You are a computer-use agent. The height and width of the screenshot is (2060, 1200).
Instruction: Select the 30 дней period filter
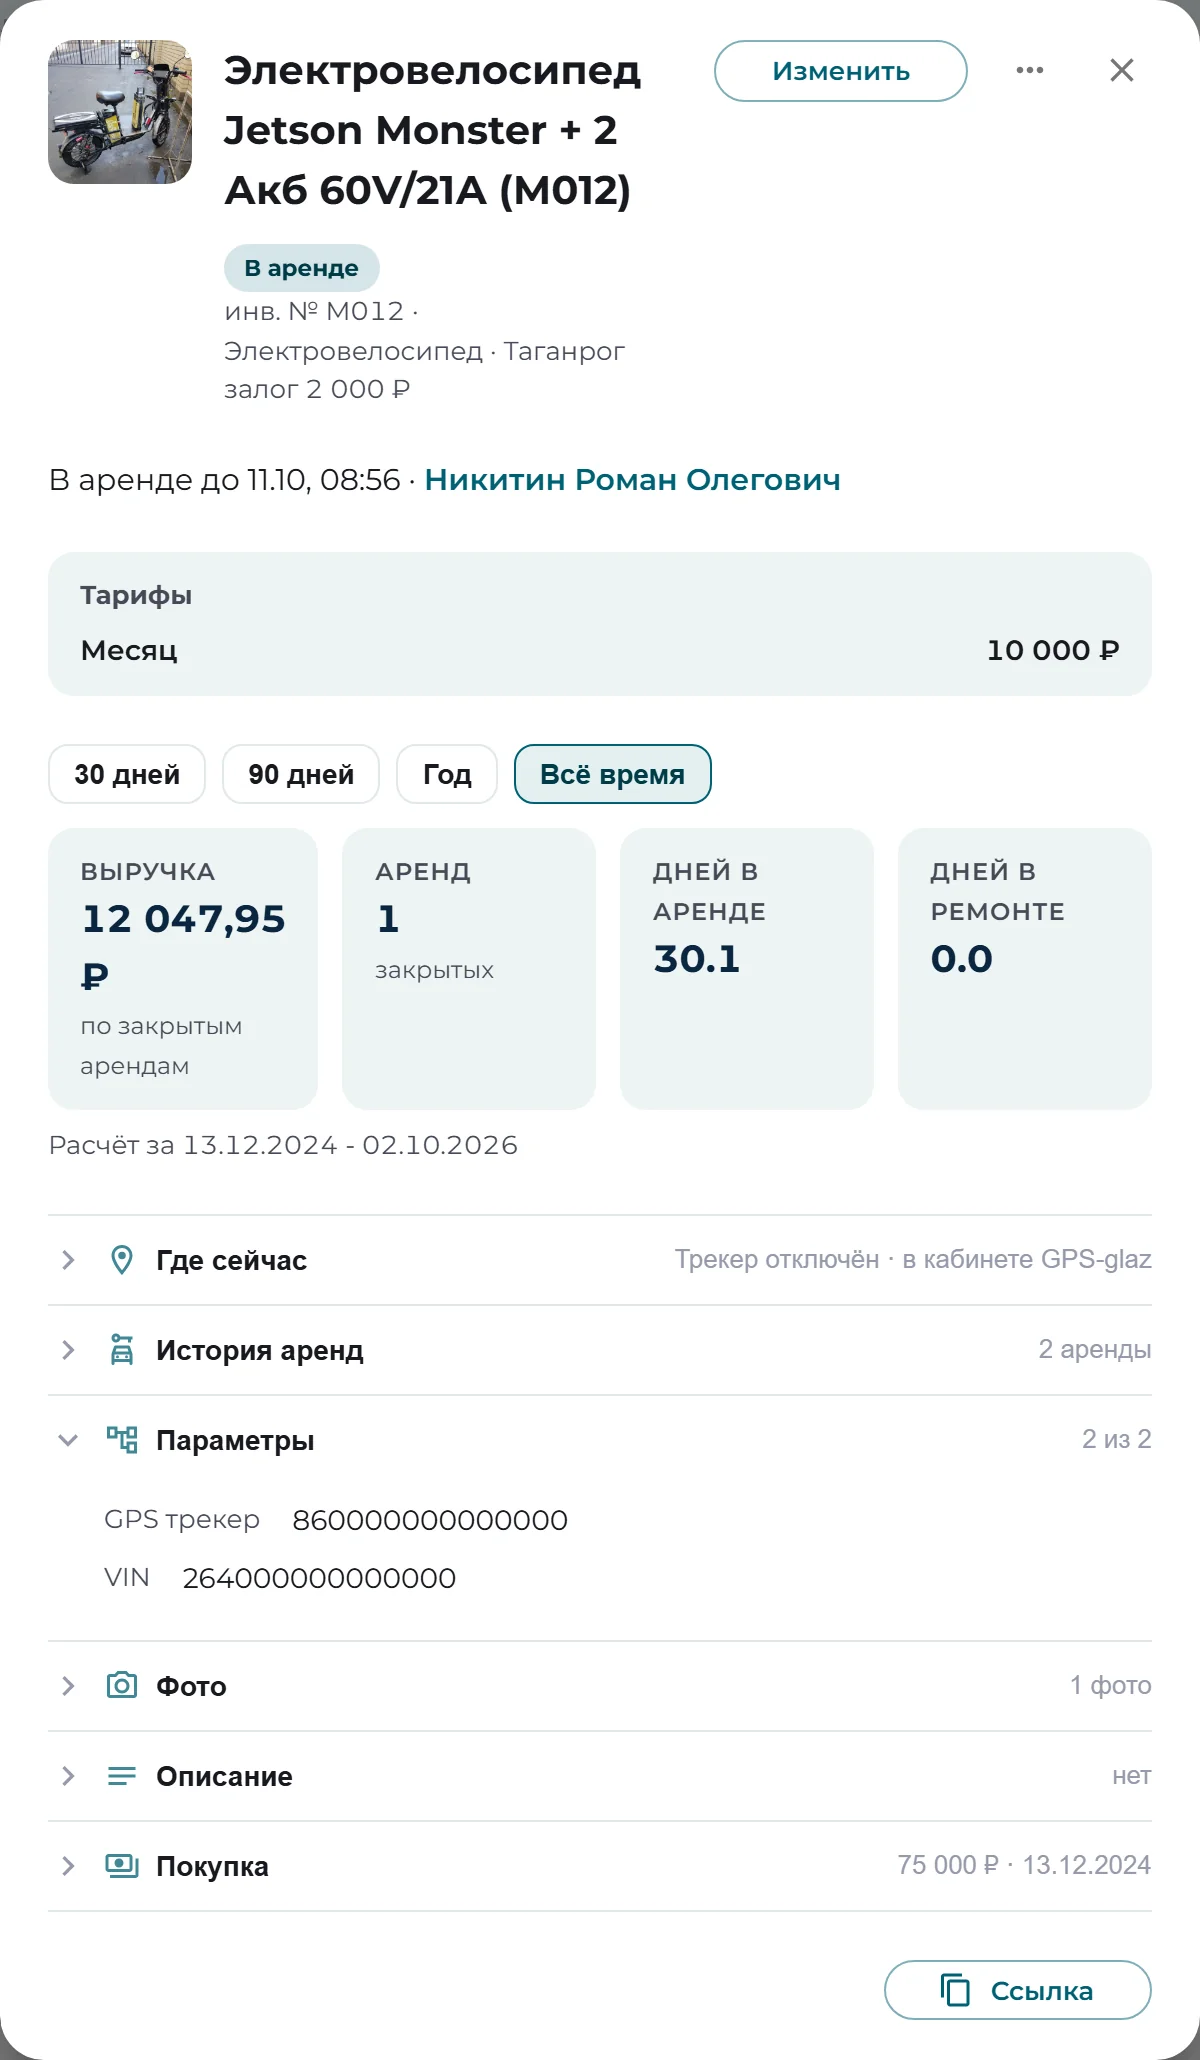[x=127, y=774]
